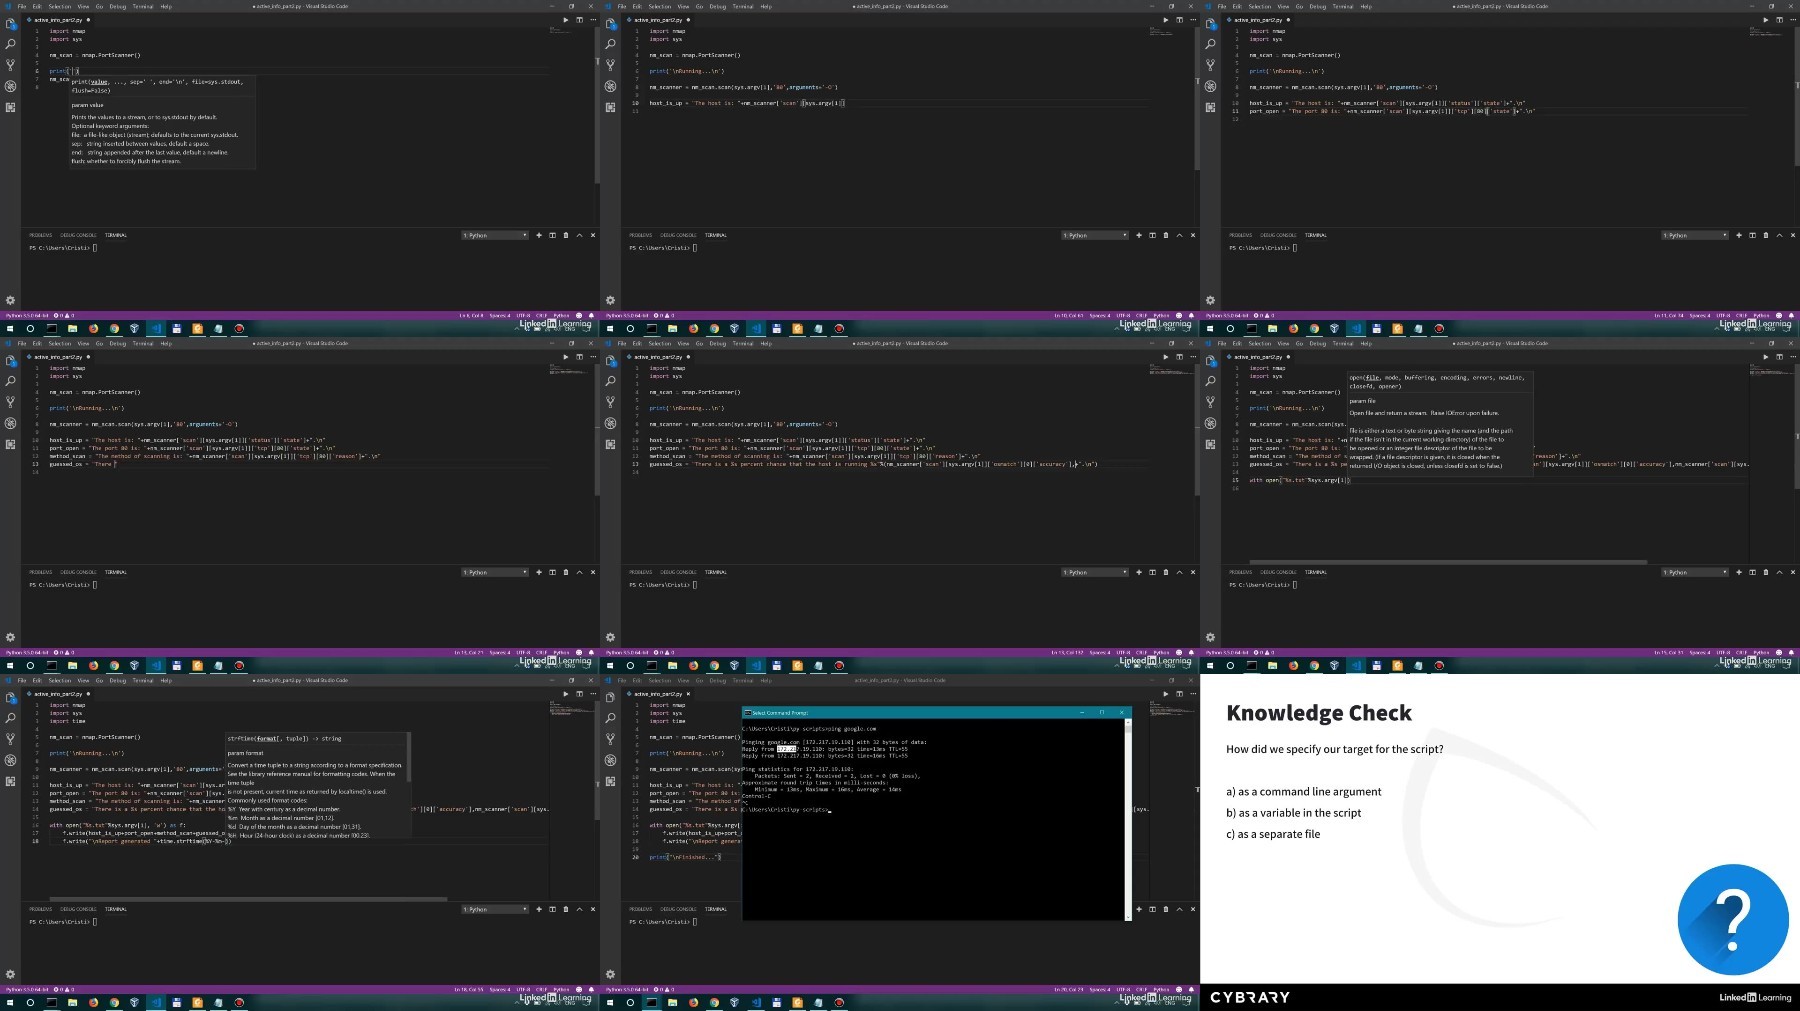
Task: Click Kill Terminal trash icon in open() tooltip frame
Action: point(1766,572)
